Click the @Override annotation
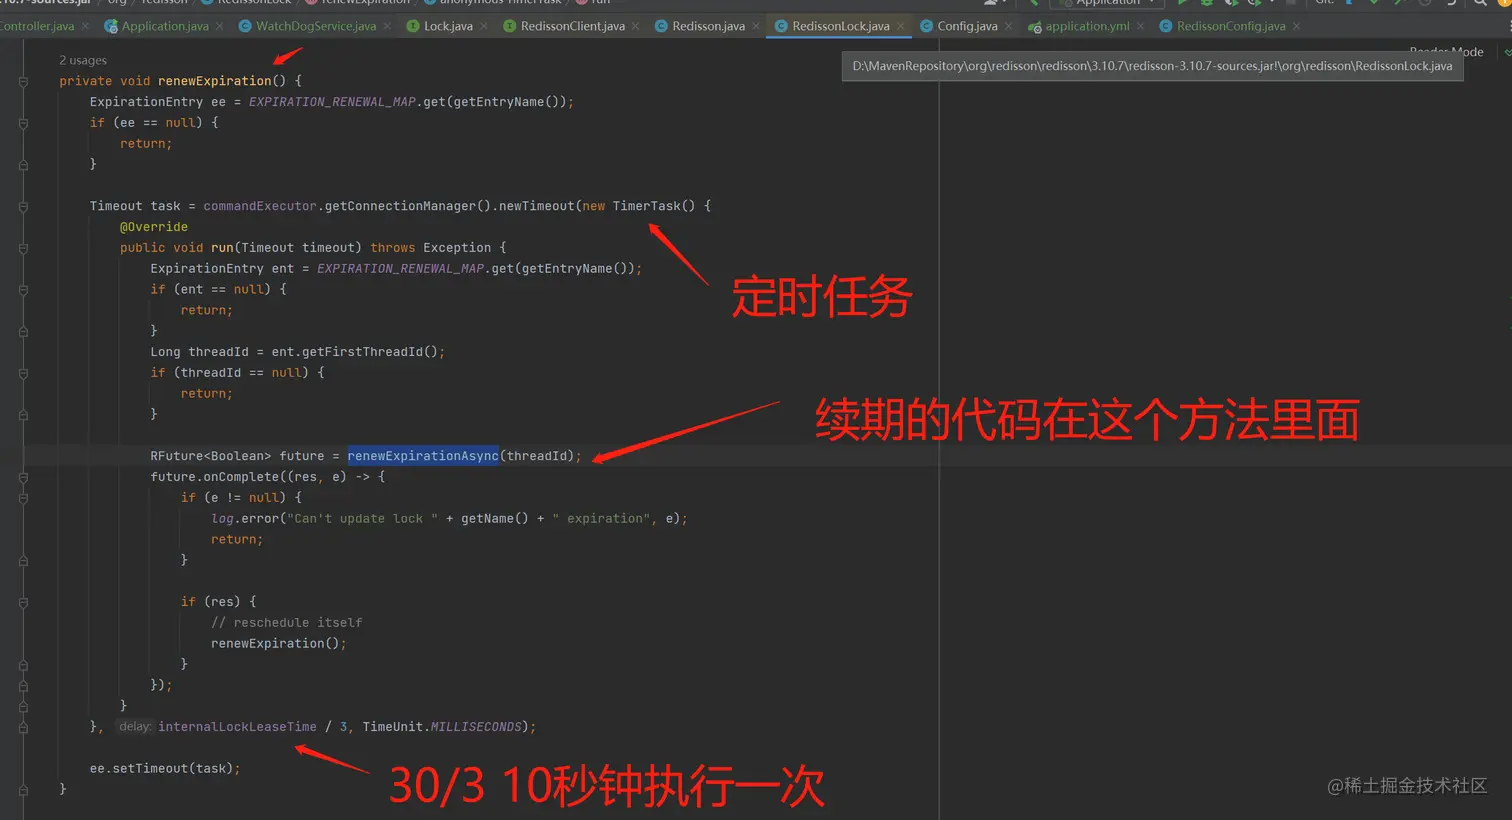The image size is (1512, 820). click(154, 227)
